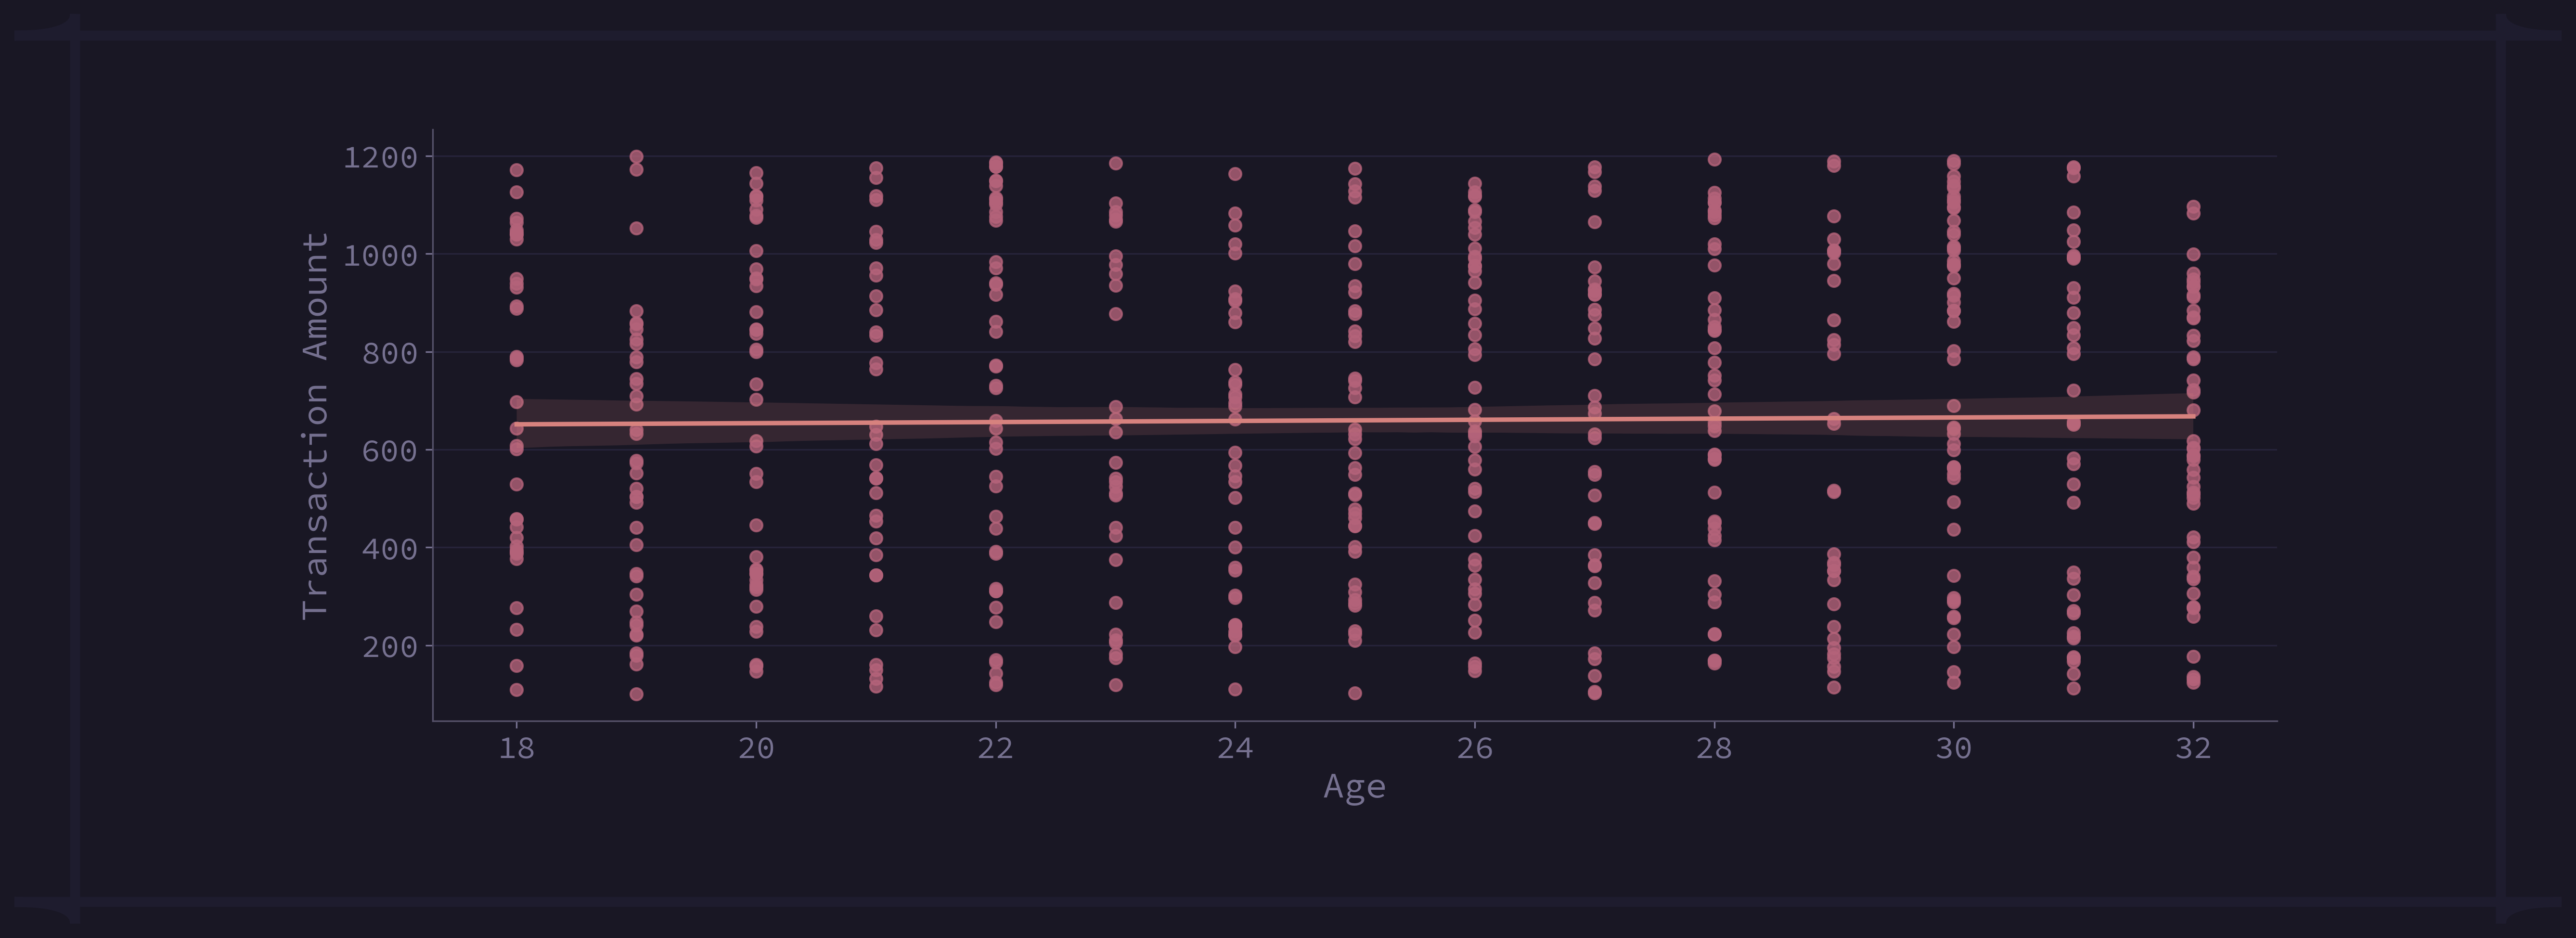
Task: Select the lowest age-25 point near 100
Action: tap(1355, 693)
